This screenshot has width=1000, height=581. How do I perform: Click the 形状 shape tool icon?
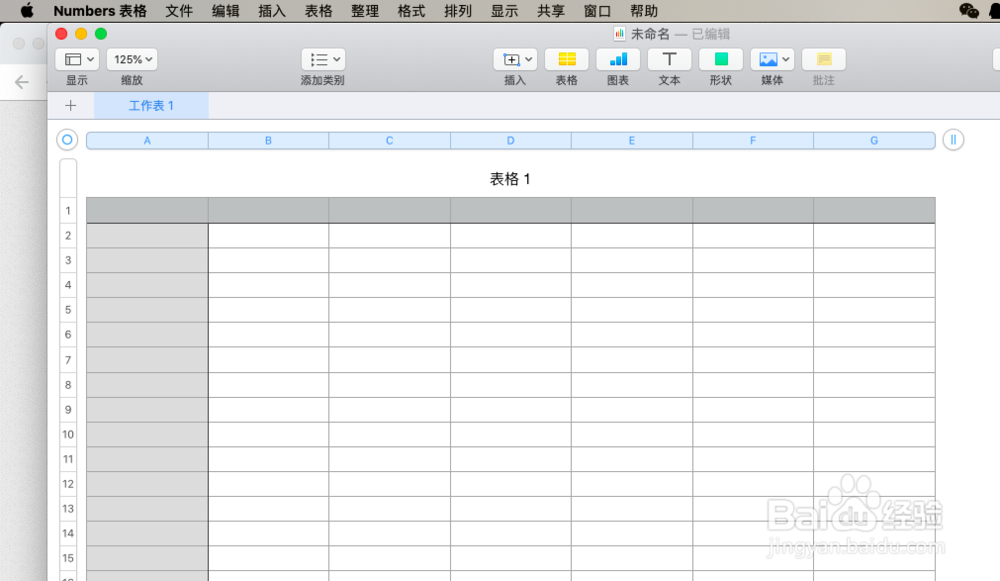(x=720, y=60)
